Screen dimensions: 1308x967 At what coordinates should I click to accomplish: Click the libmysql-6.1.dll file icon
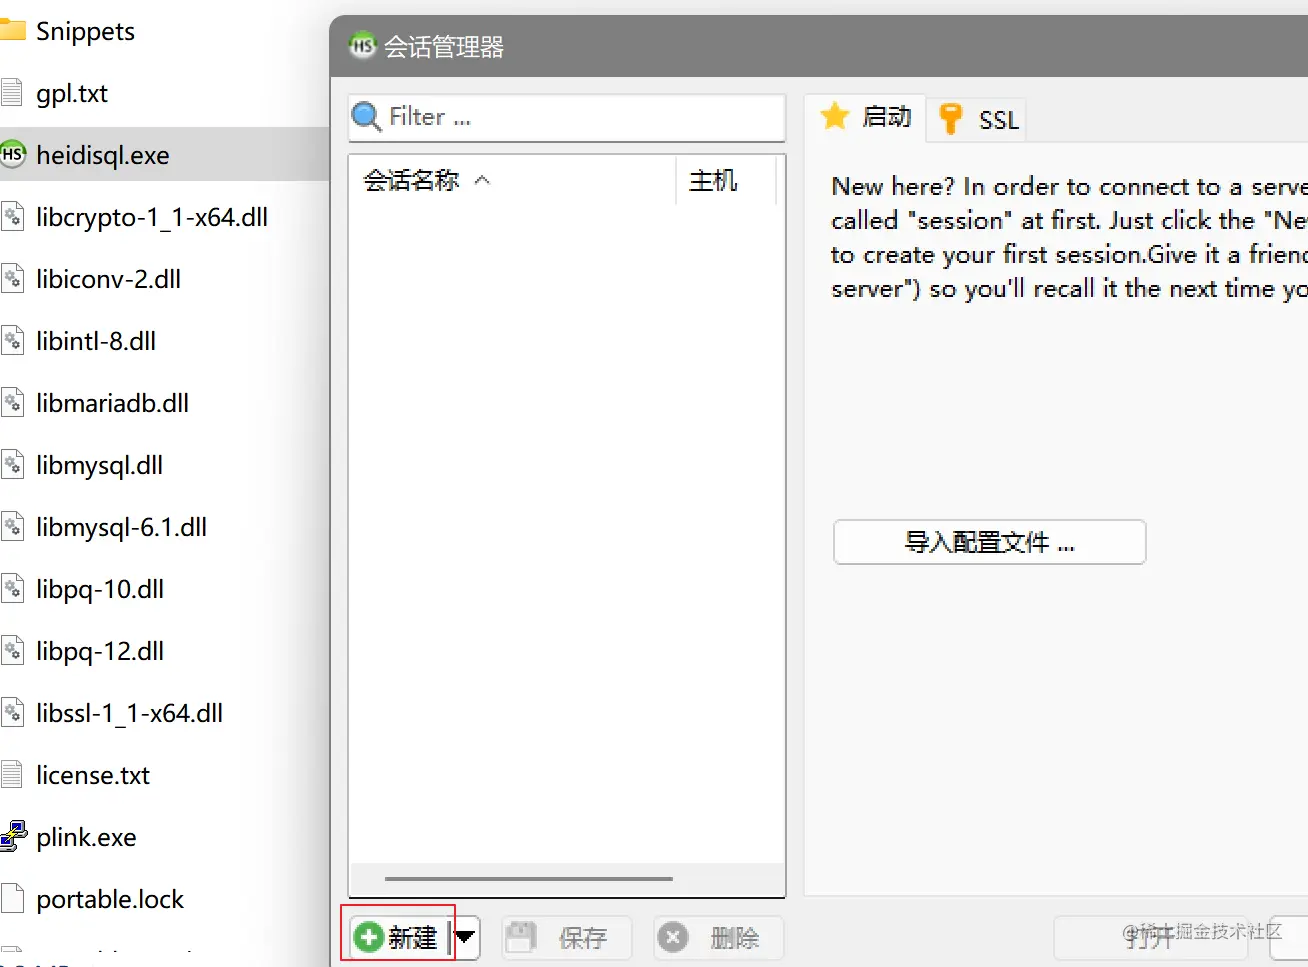[x=12, y=527]
